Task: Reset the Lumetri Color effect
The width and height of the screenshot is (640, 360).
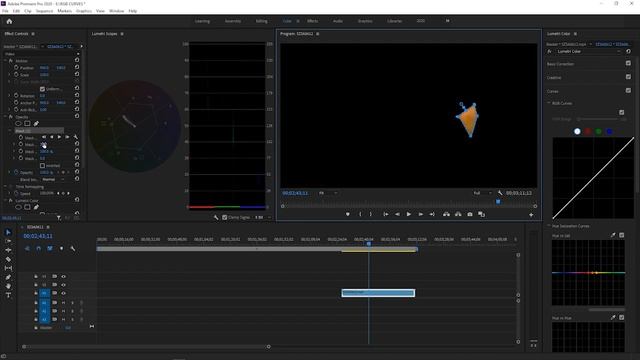Action: [628, 51]
